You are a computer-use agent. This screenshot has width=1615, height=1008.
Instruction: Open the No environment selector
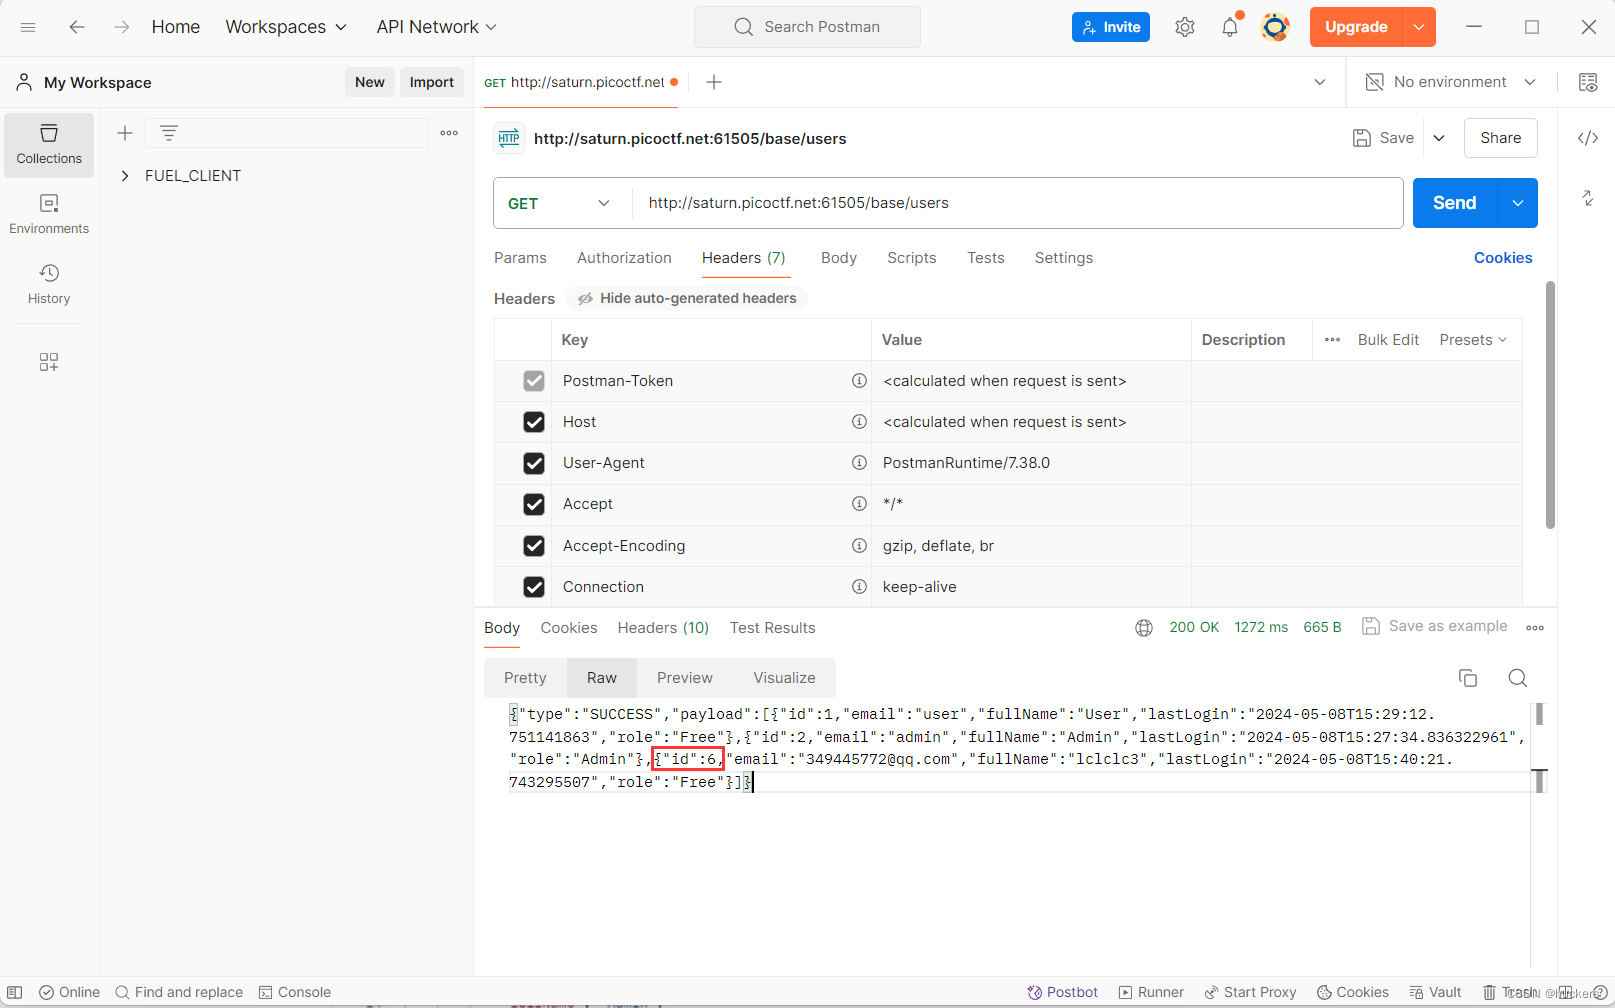(1451, 82)
